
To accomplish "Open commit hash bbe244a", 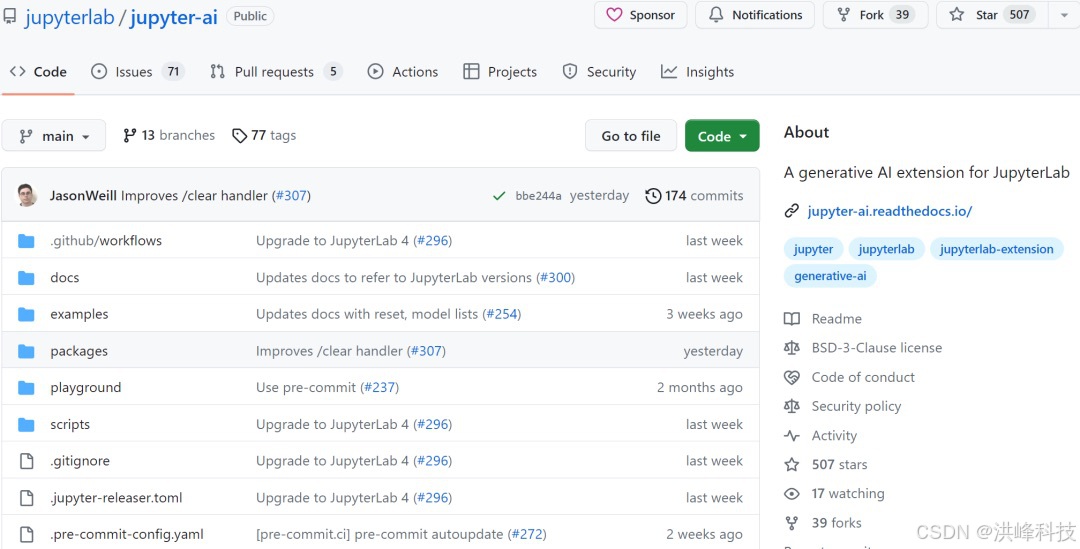I will [539, 196].
